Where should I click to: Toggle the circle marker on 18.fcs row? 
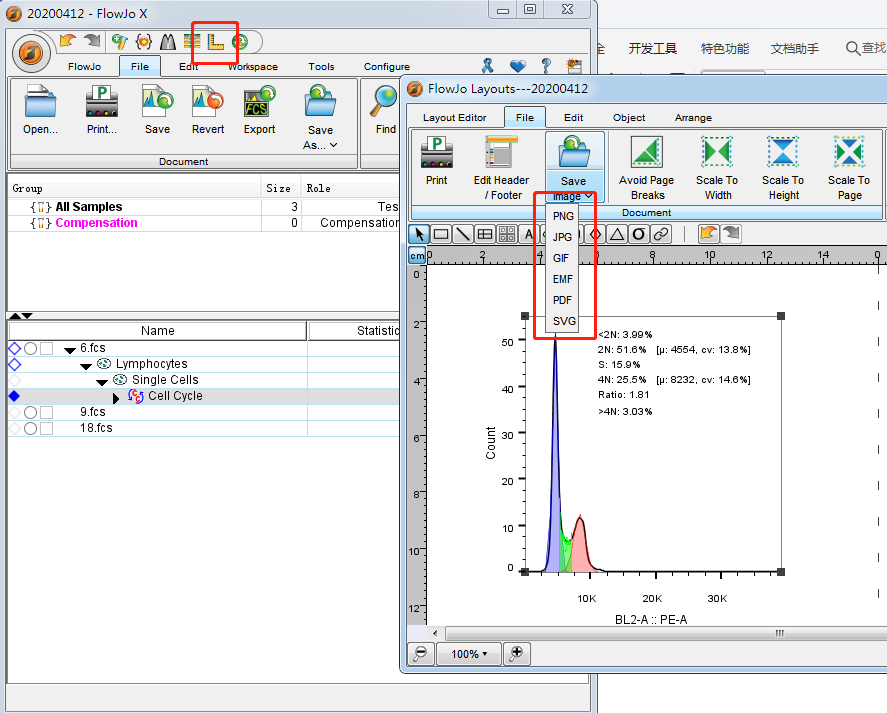click(x=31, y=429)
